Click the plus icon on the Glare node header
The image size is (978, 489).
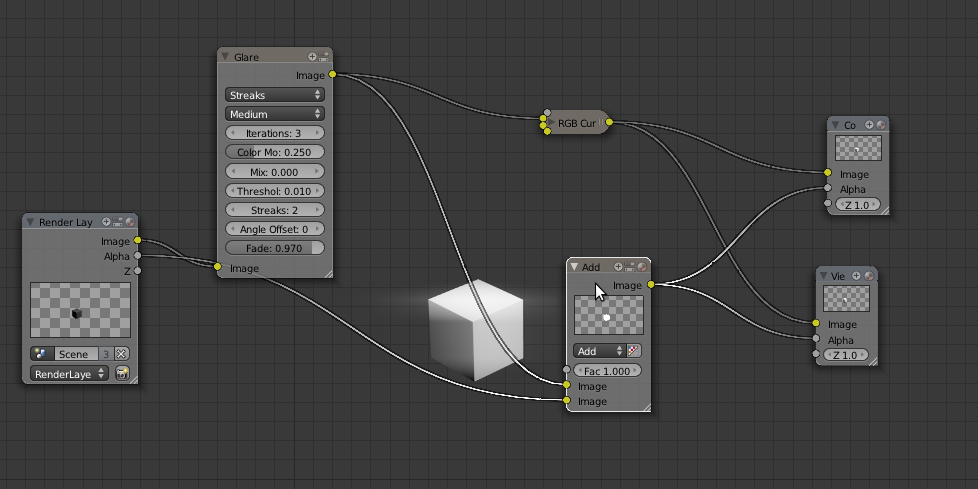[312, 57]
